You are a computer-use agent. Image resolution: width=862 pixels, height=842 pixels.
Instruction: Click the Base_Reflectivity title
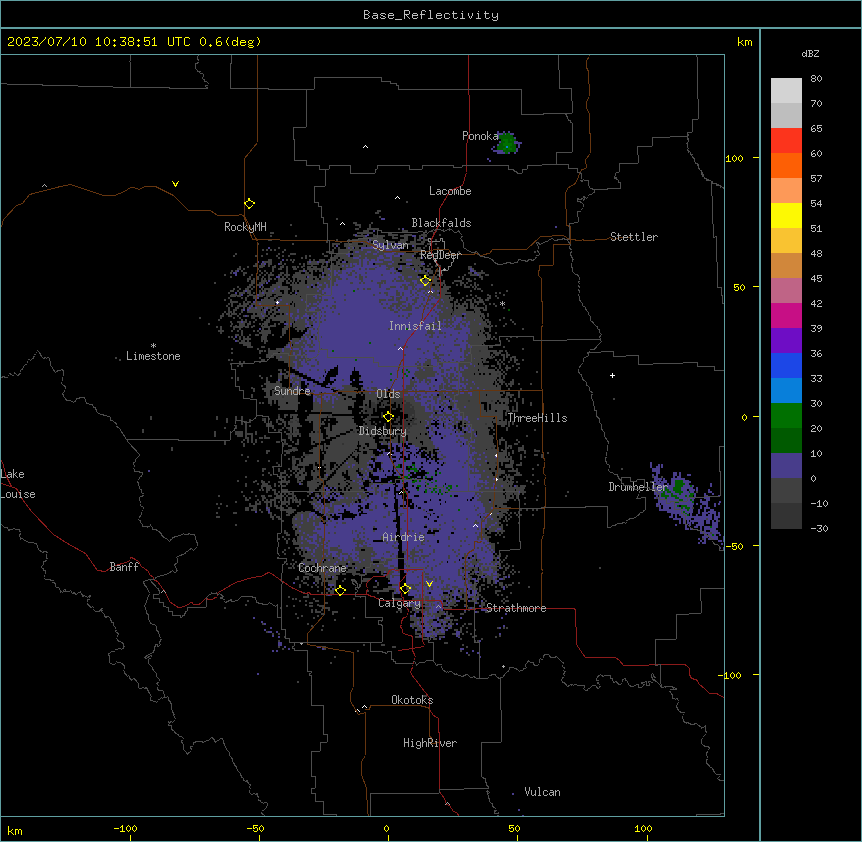[x=431, y=15]
